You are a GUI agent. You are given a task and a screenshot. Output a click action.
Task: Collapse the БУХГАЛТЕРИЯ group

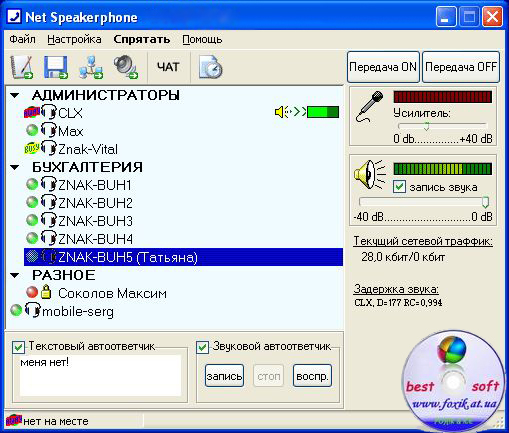(15, 167)
